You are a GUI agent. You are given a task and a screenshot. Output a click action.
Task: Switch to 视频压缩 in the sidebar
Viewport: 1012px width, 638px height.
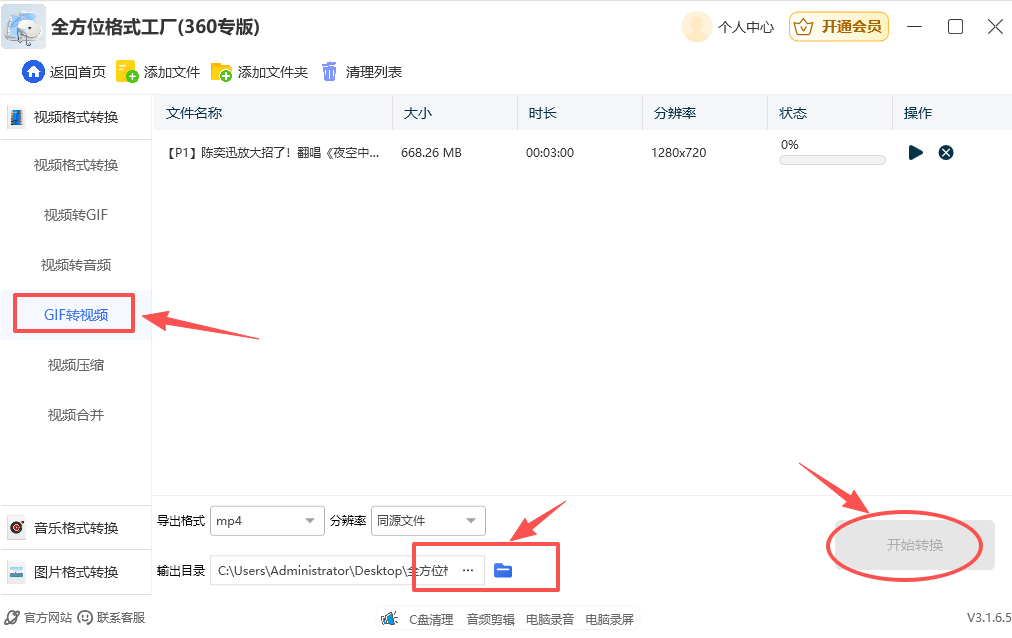75,365
